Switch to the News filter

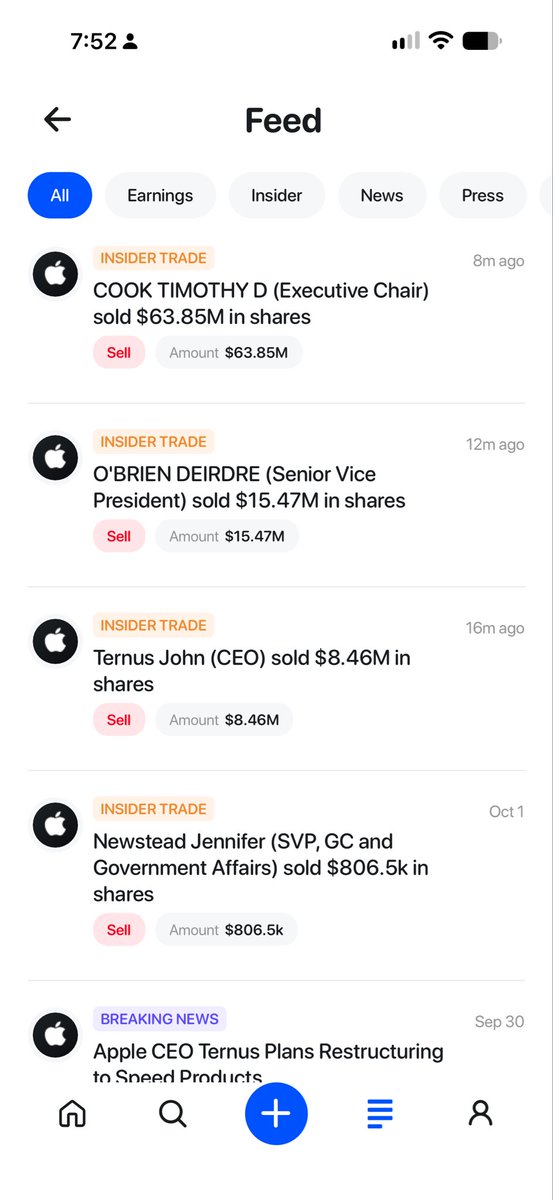382,195
